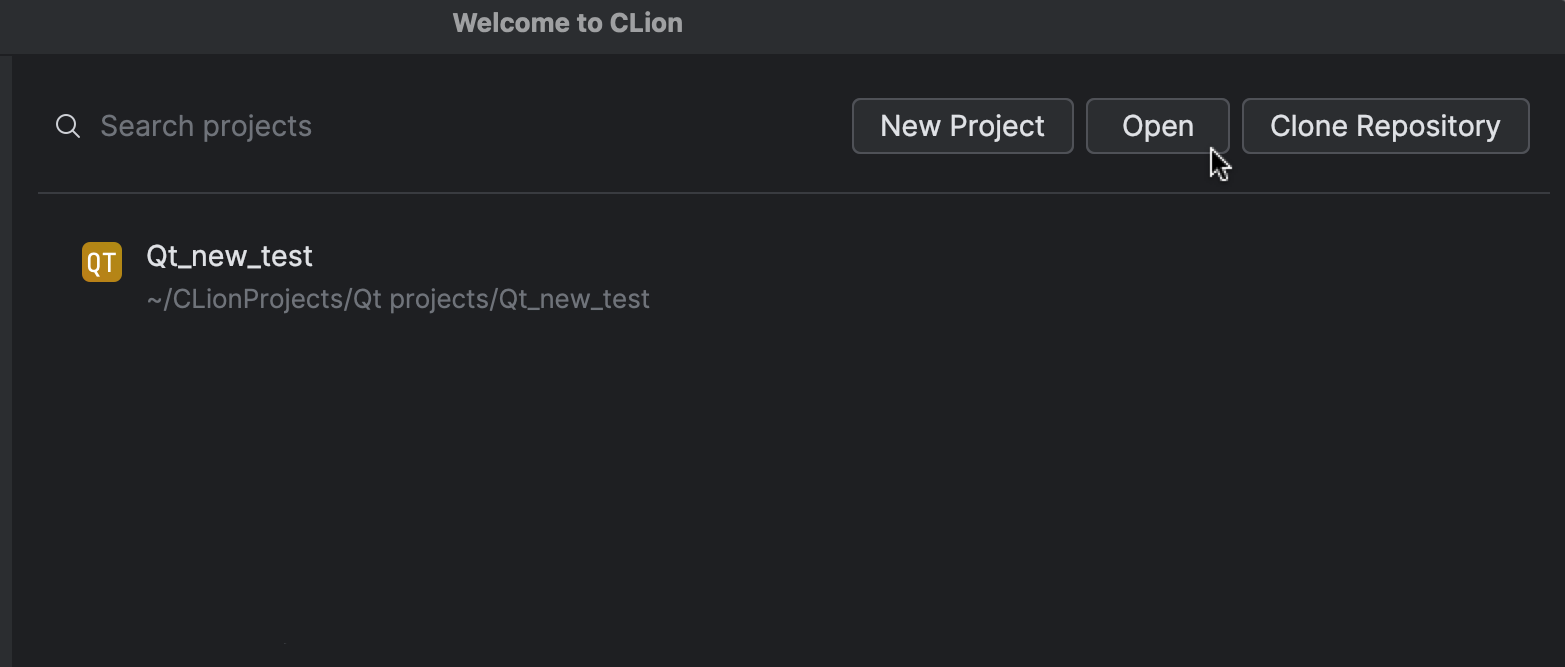Clone a repository from version control
The image size is (1565, 667).
coord(1385,126)
